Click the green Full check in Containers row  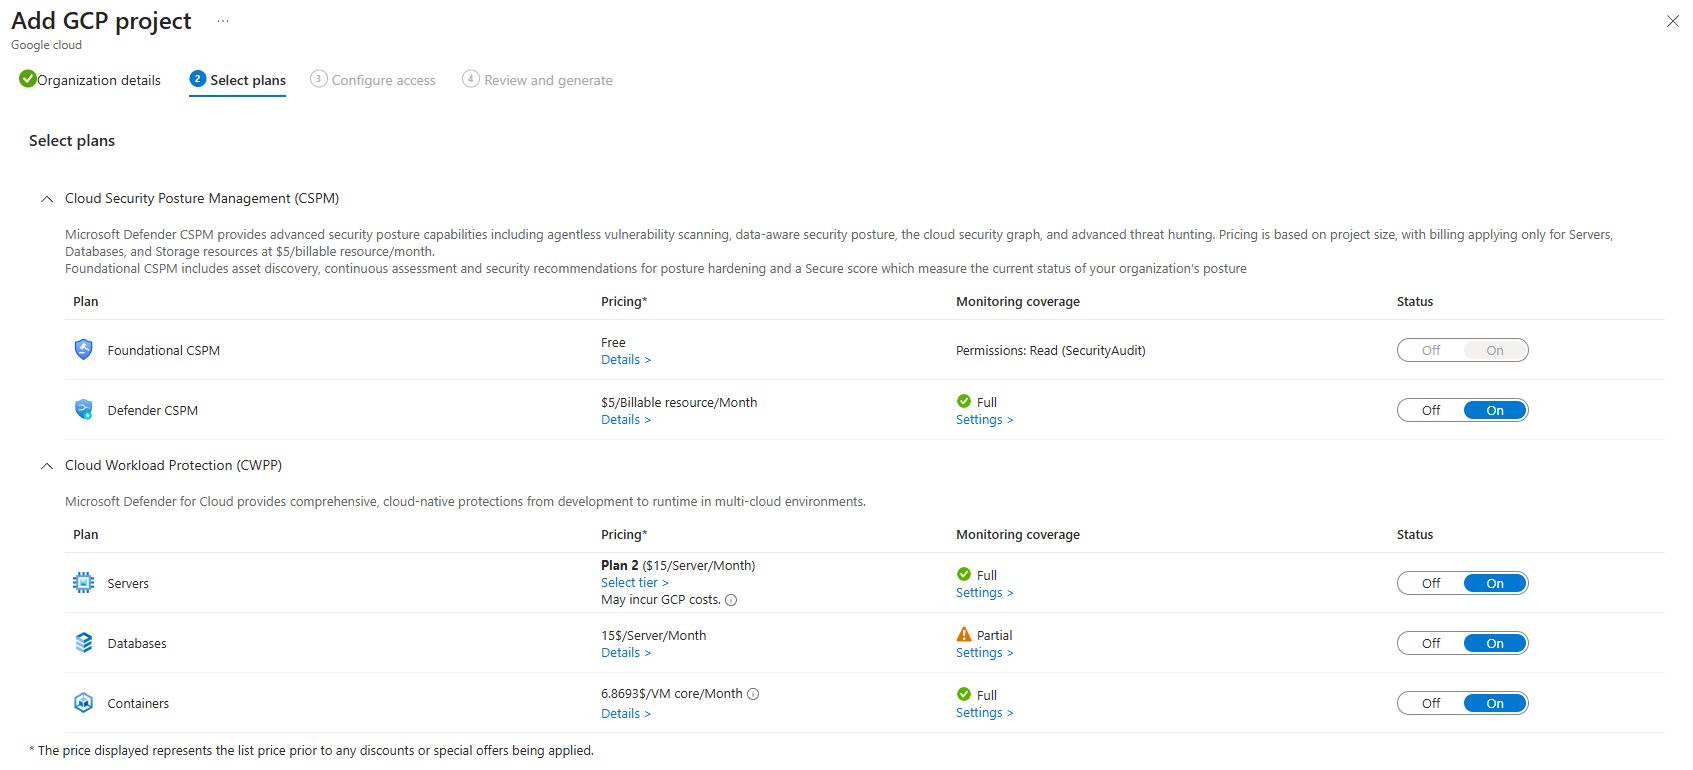(964, 694)
